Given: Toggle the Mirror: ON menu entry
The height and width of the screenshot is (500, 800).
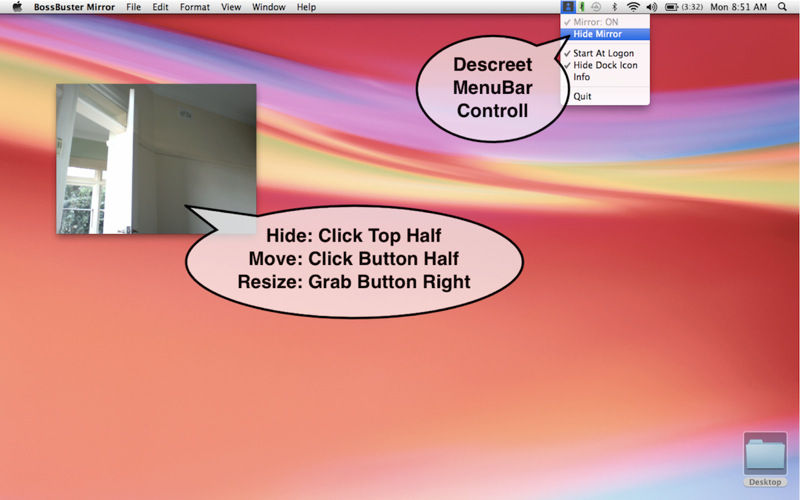Looking at the screenshot, I should coord(605,22).
